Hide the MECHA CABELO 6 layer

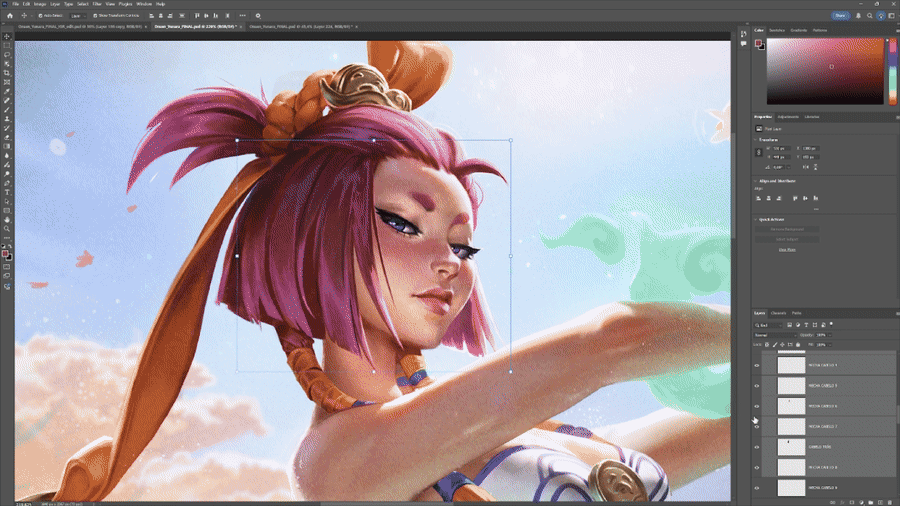[757, 406]
